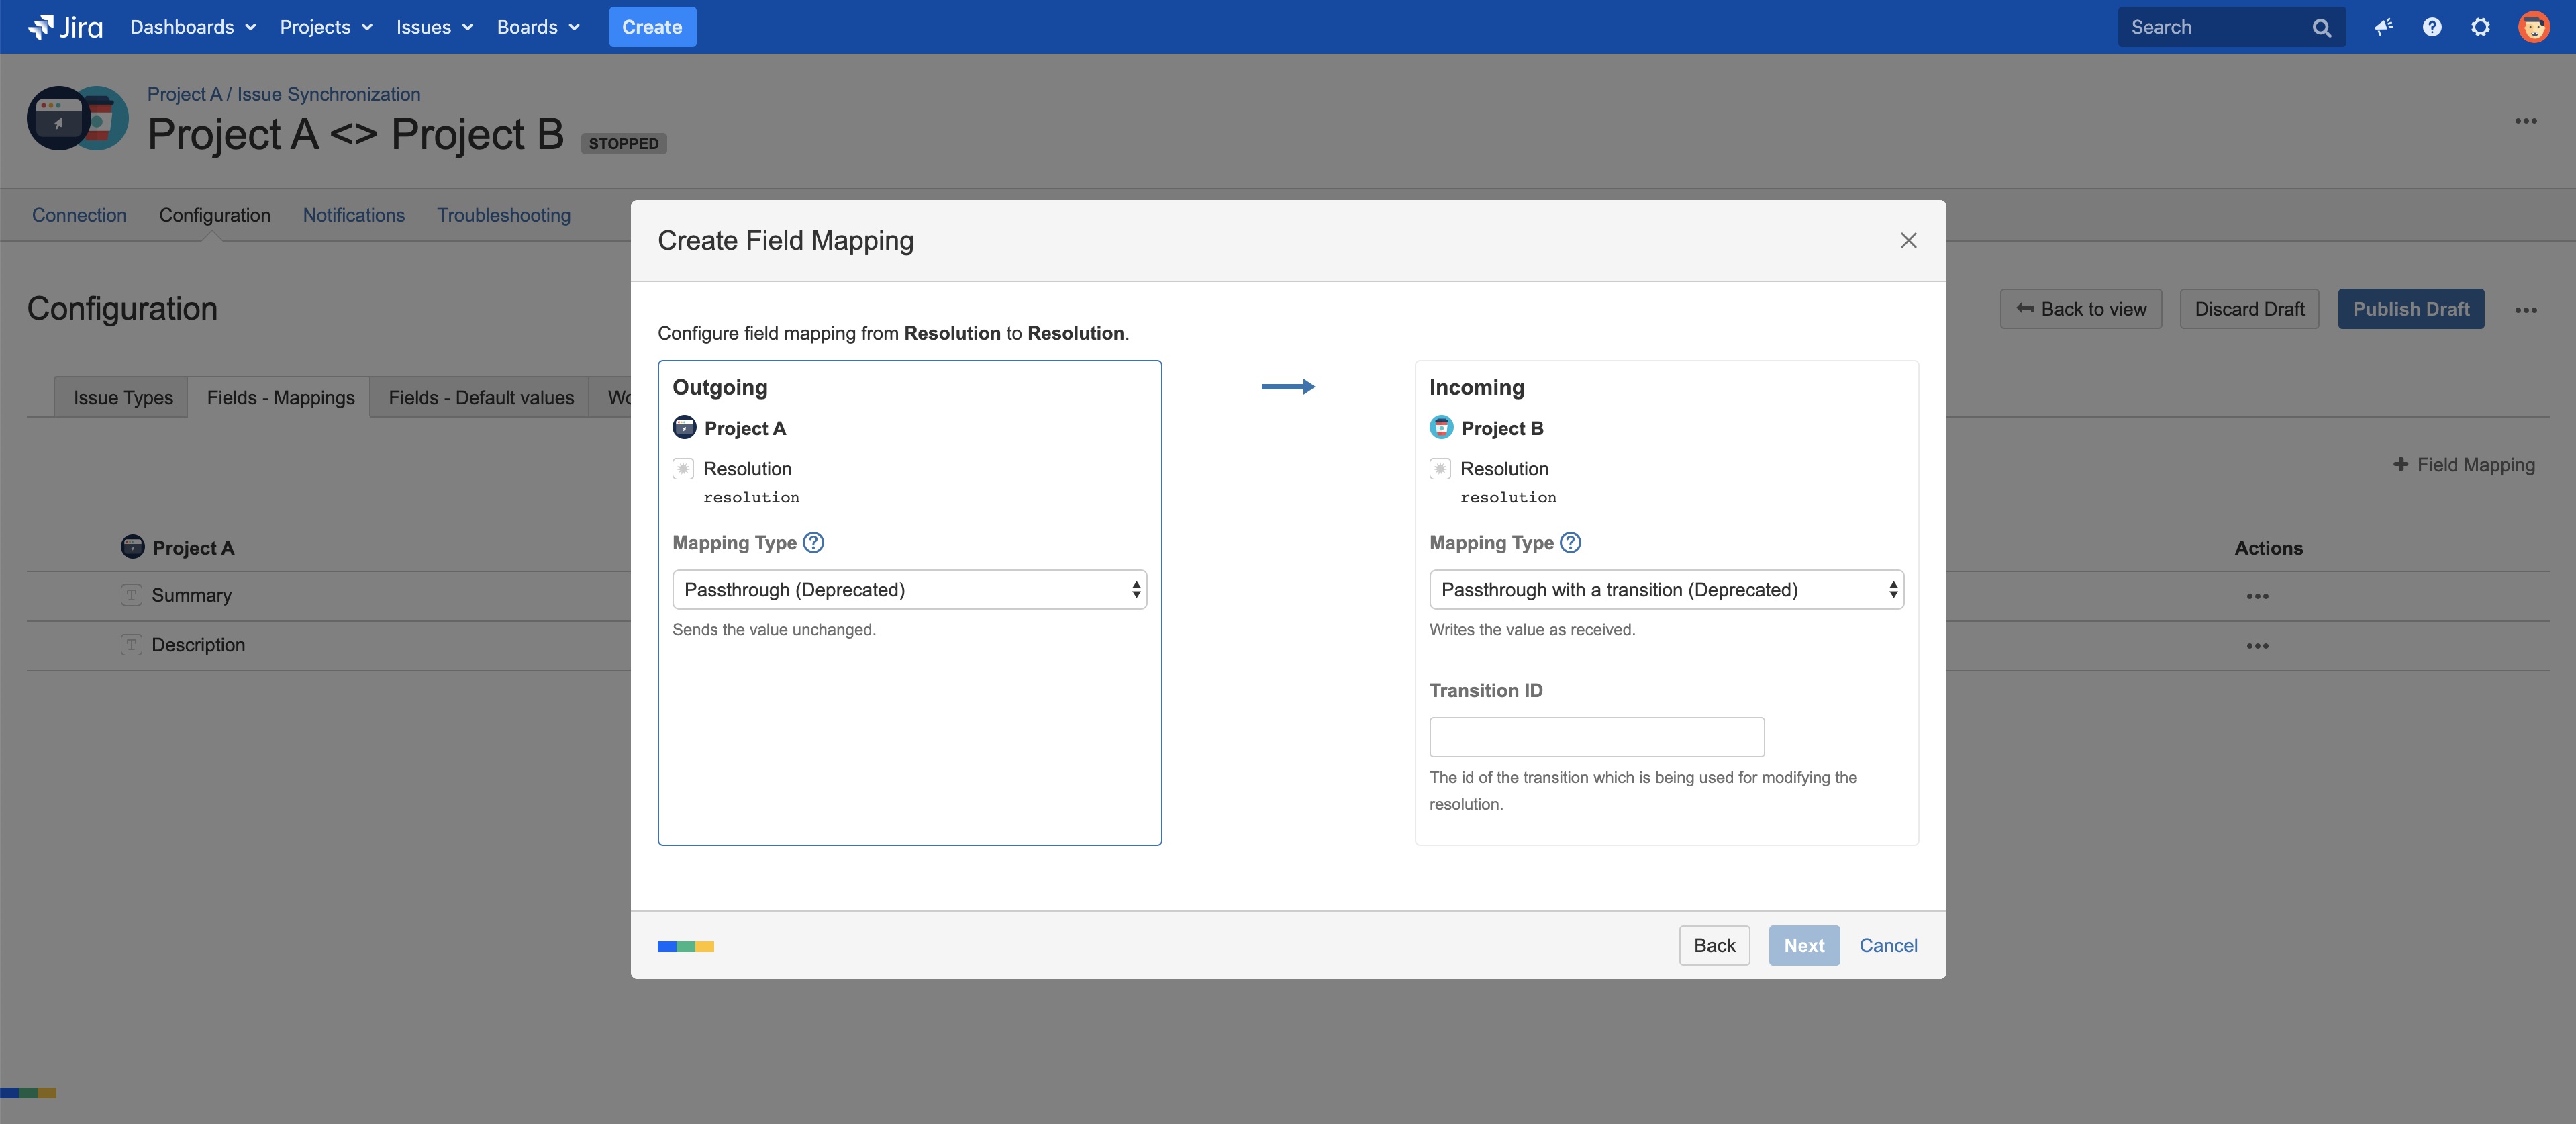
Task: Click the Publish Draft button
Action: coord(2410,309)
